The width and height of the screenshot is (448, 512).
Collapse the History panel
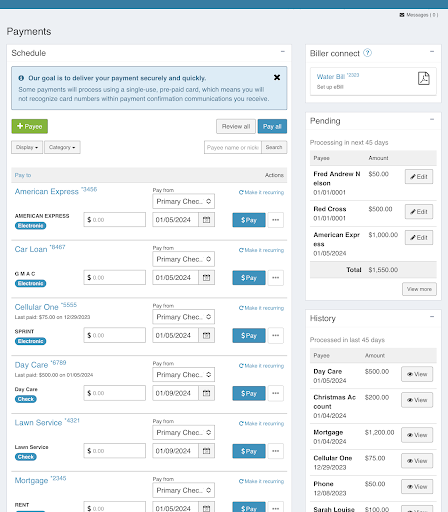pyautogui.click(x=432, y=317)
